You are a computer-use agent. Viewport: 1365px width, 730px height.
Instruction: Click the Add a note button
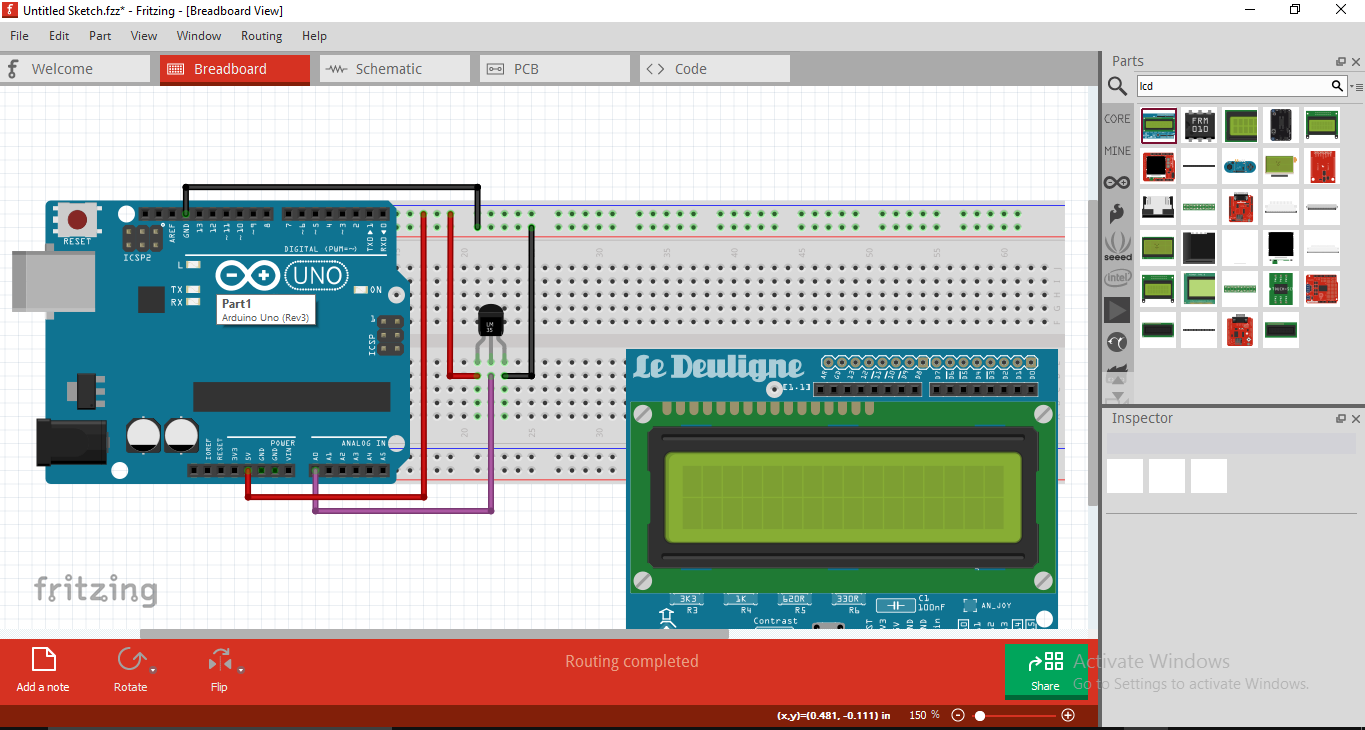click(43, 670)
